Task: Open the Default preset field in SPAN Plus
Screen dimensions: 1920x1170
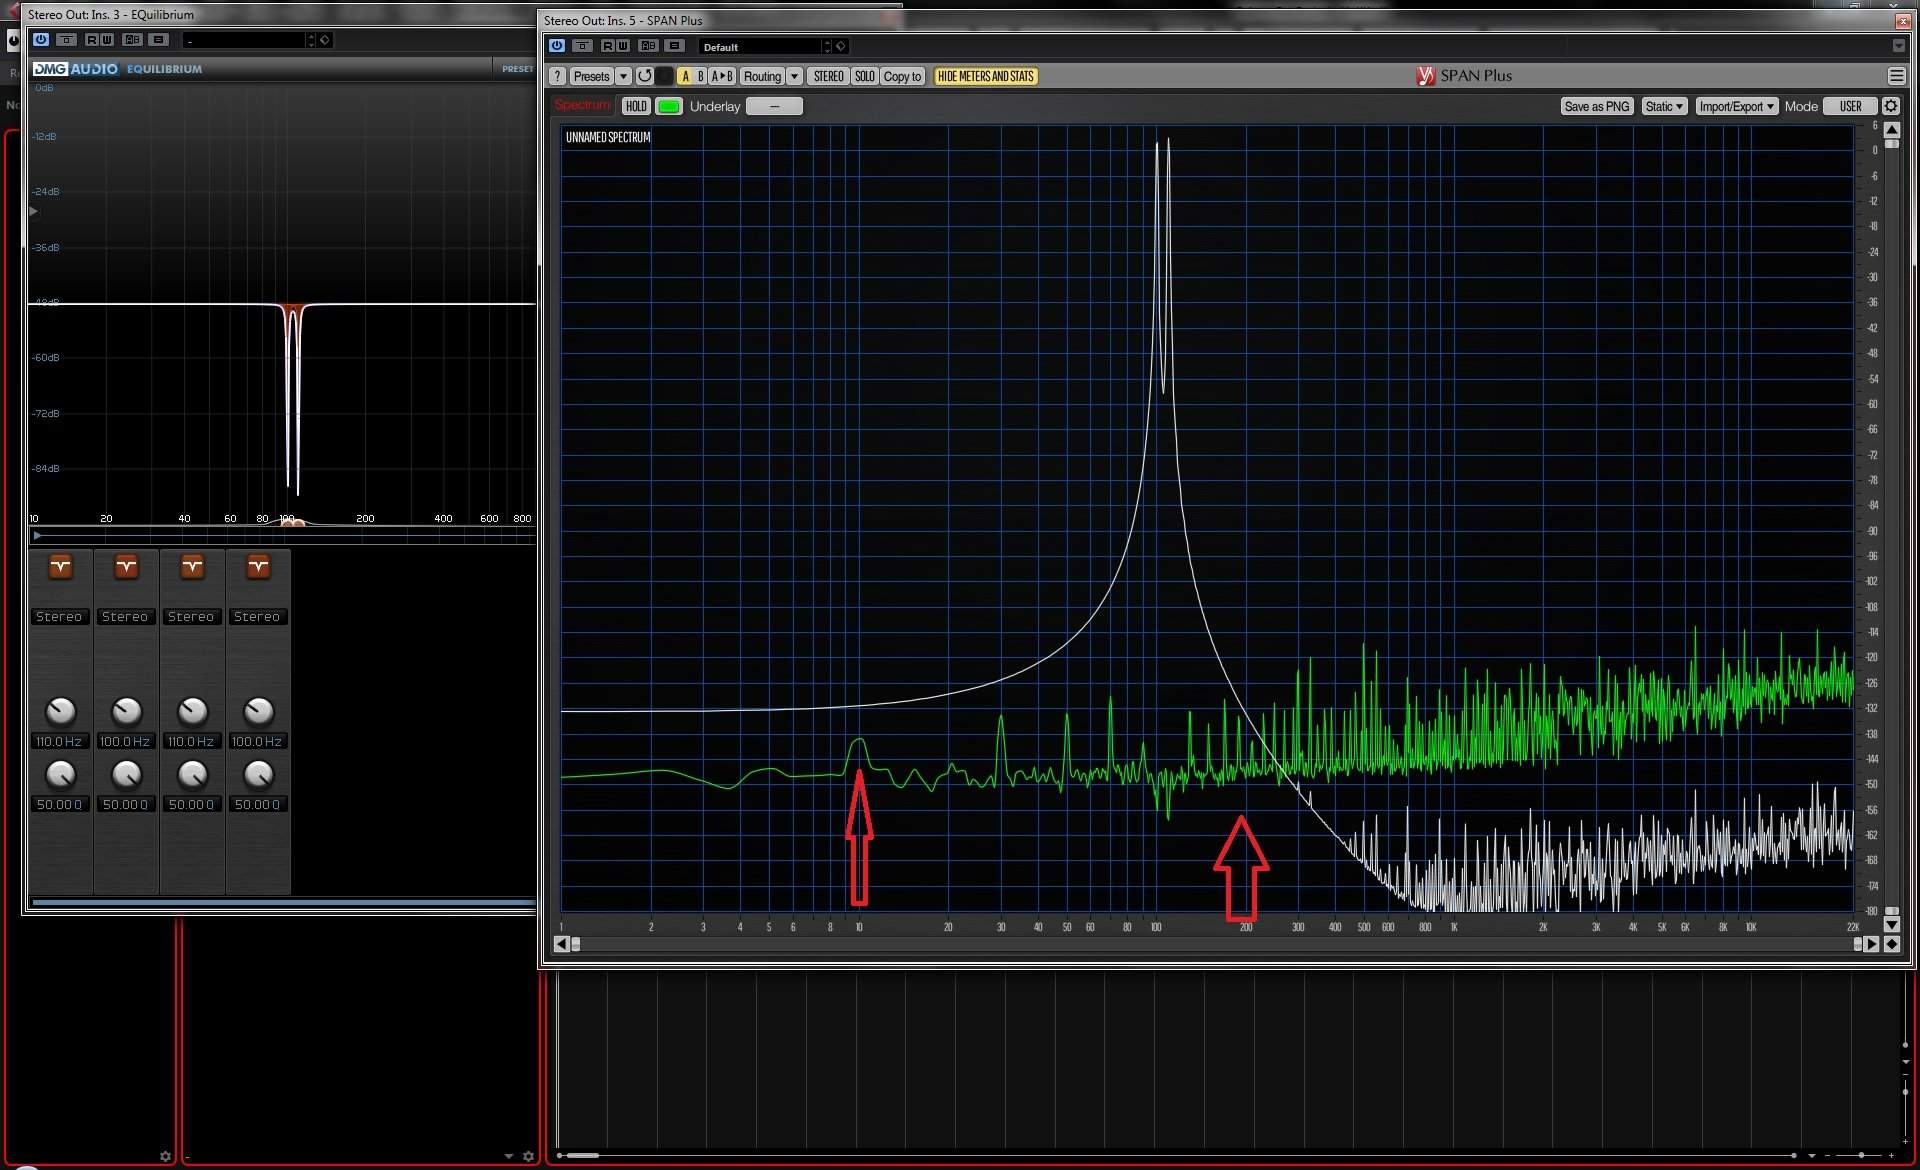Action: (x=760, y=47)
